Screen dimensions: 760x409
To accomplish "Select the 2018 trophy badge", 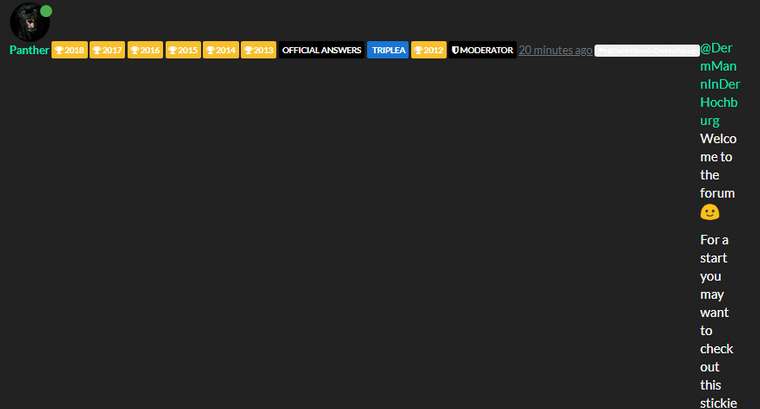I will coord(69,50).
